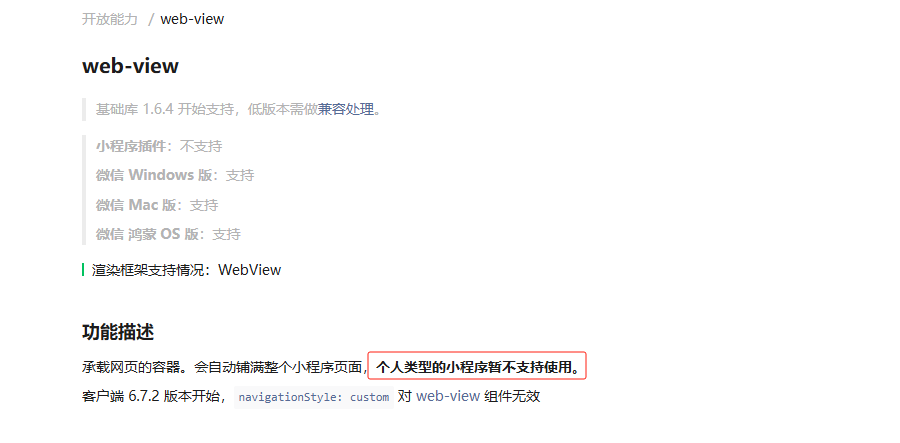Select the 微信 鸿蒙 OS 版 support line
The image size is (900, 443).
tap(168, 234)
